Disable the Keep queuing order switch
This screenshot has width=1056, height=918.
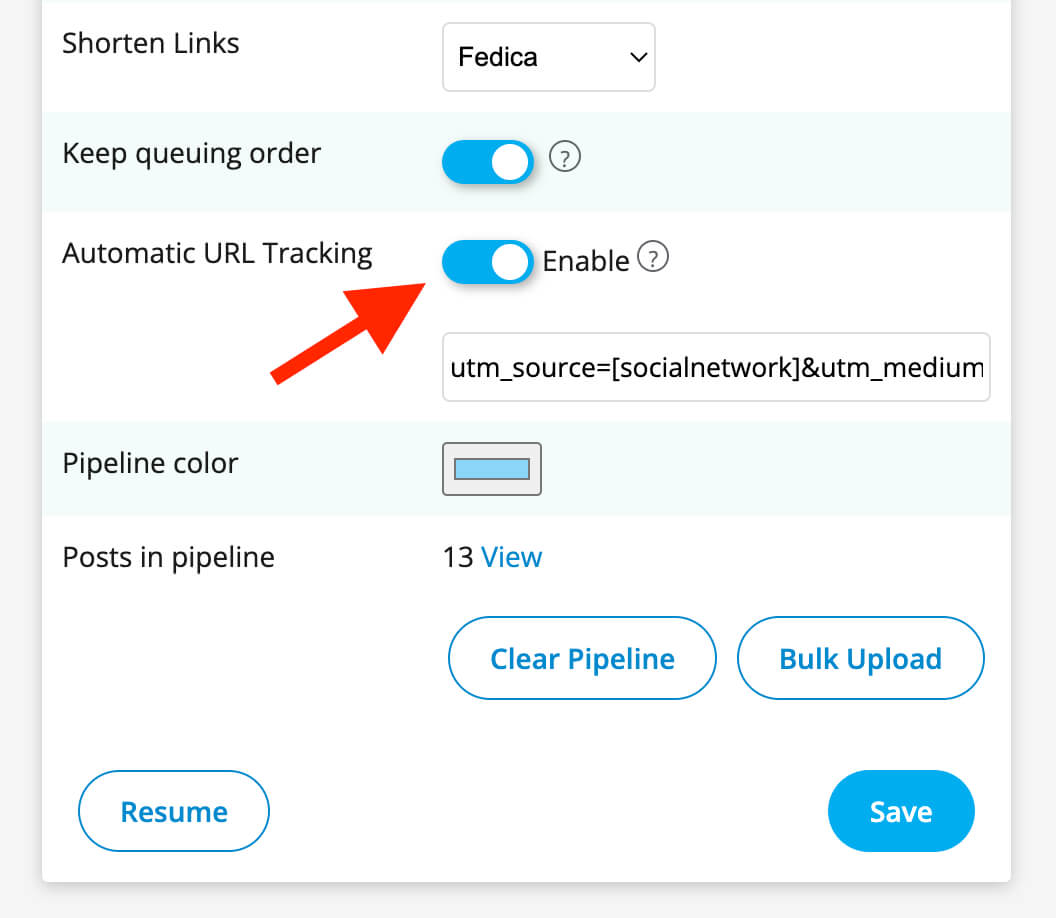pyautogui.click(x=487, y=161)
